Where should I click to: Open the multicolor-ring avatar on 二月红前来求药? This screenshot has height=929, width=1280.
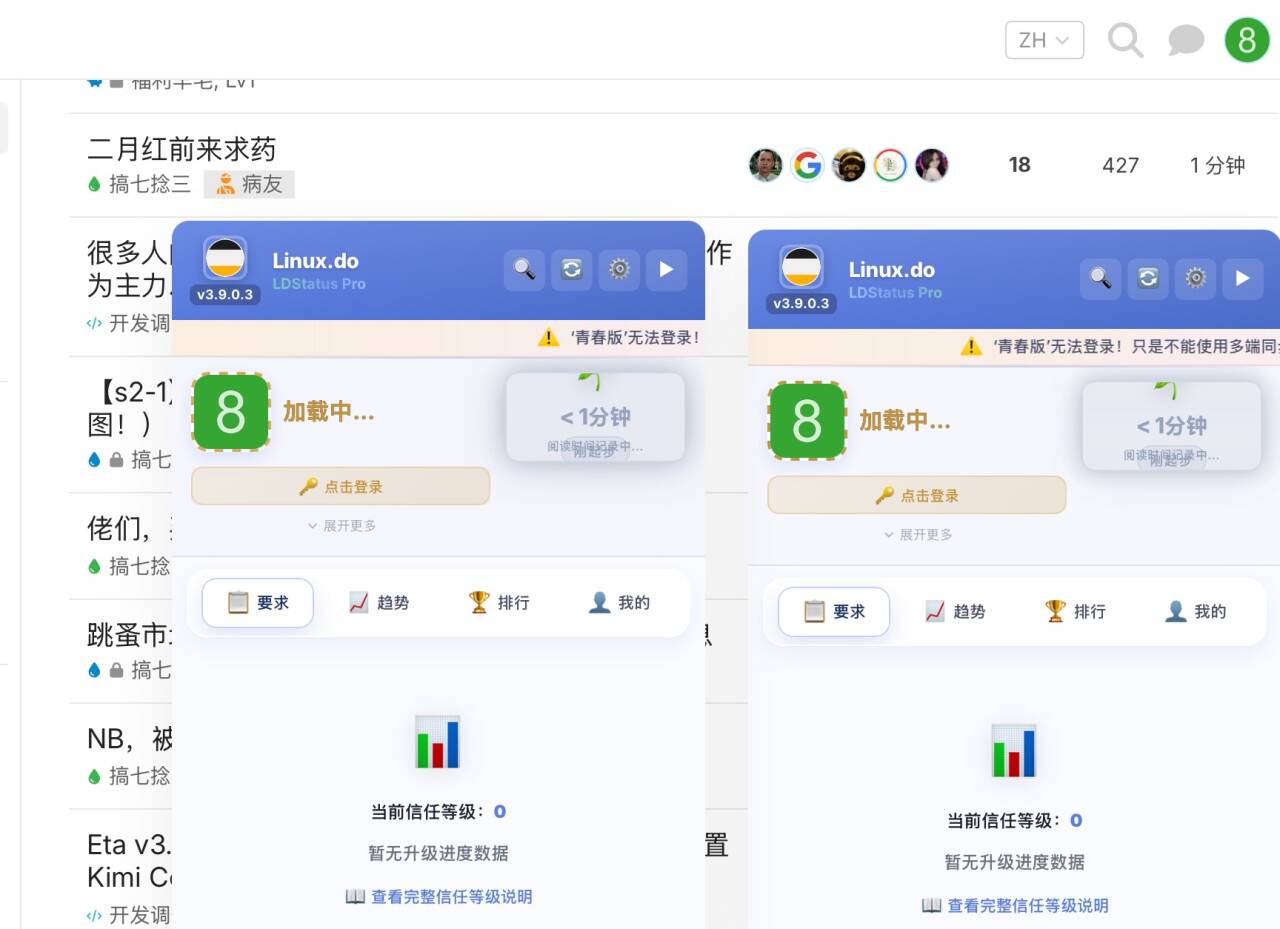890,165
